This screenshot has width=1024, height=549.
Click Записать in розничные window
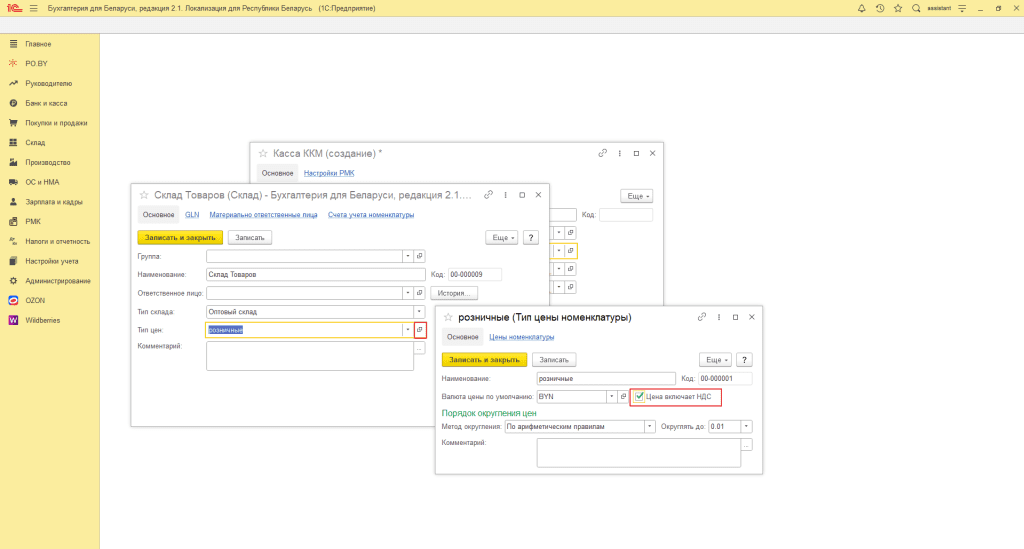pos(554,360)
